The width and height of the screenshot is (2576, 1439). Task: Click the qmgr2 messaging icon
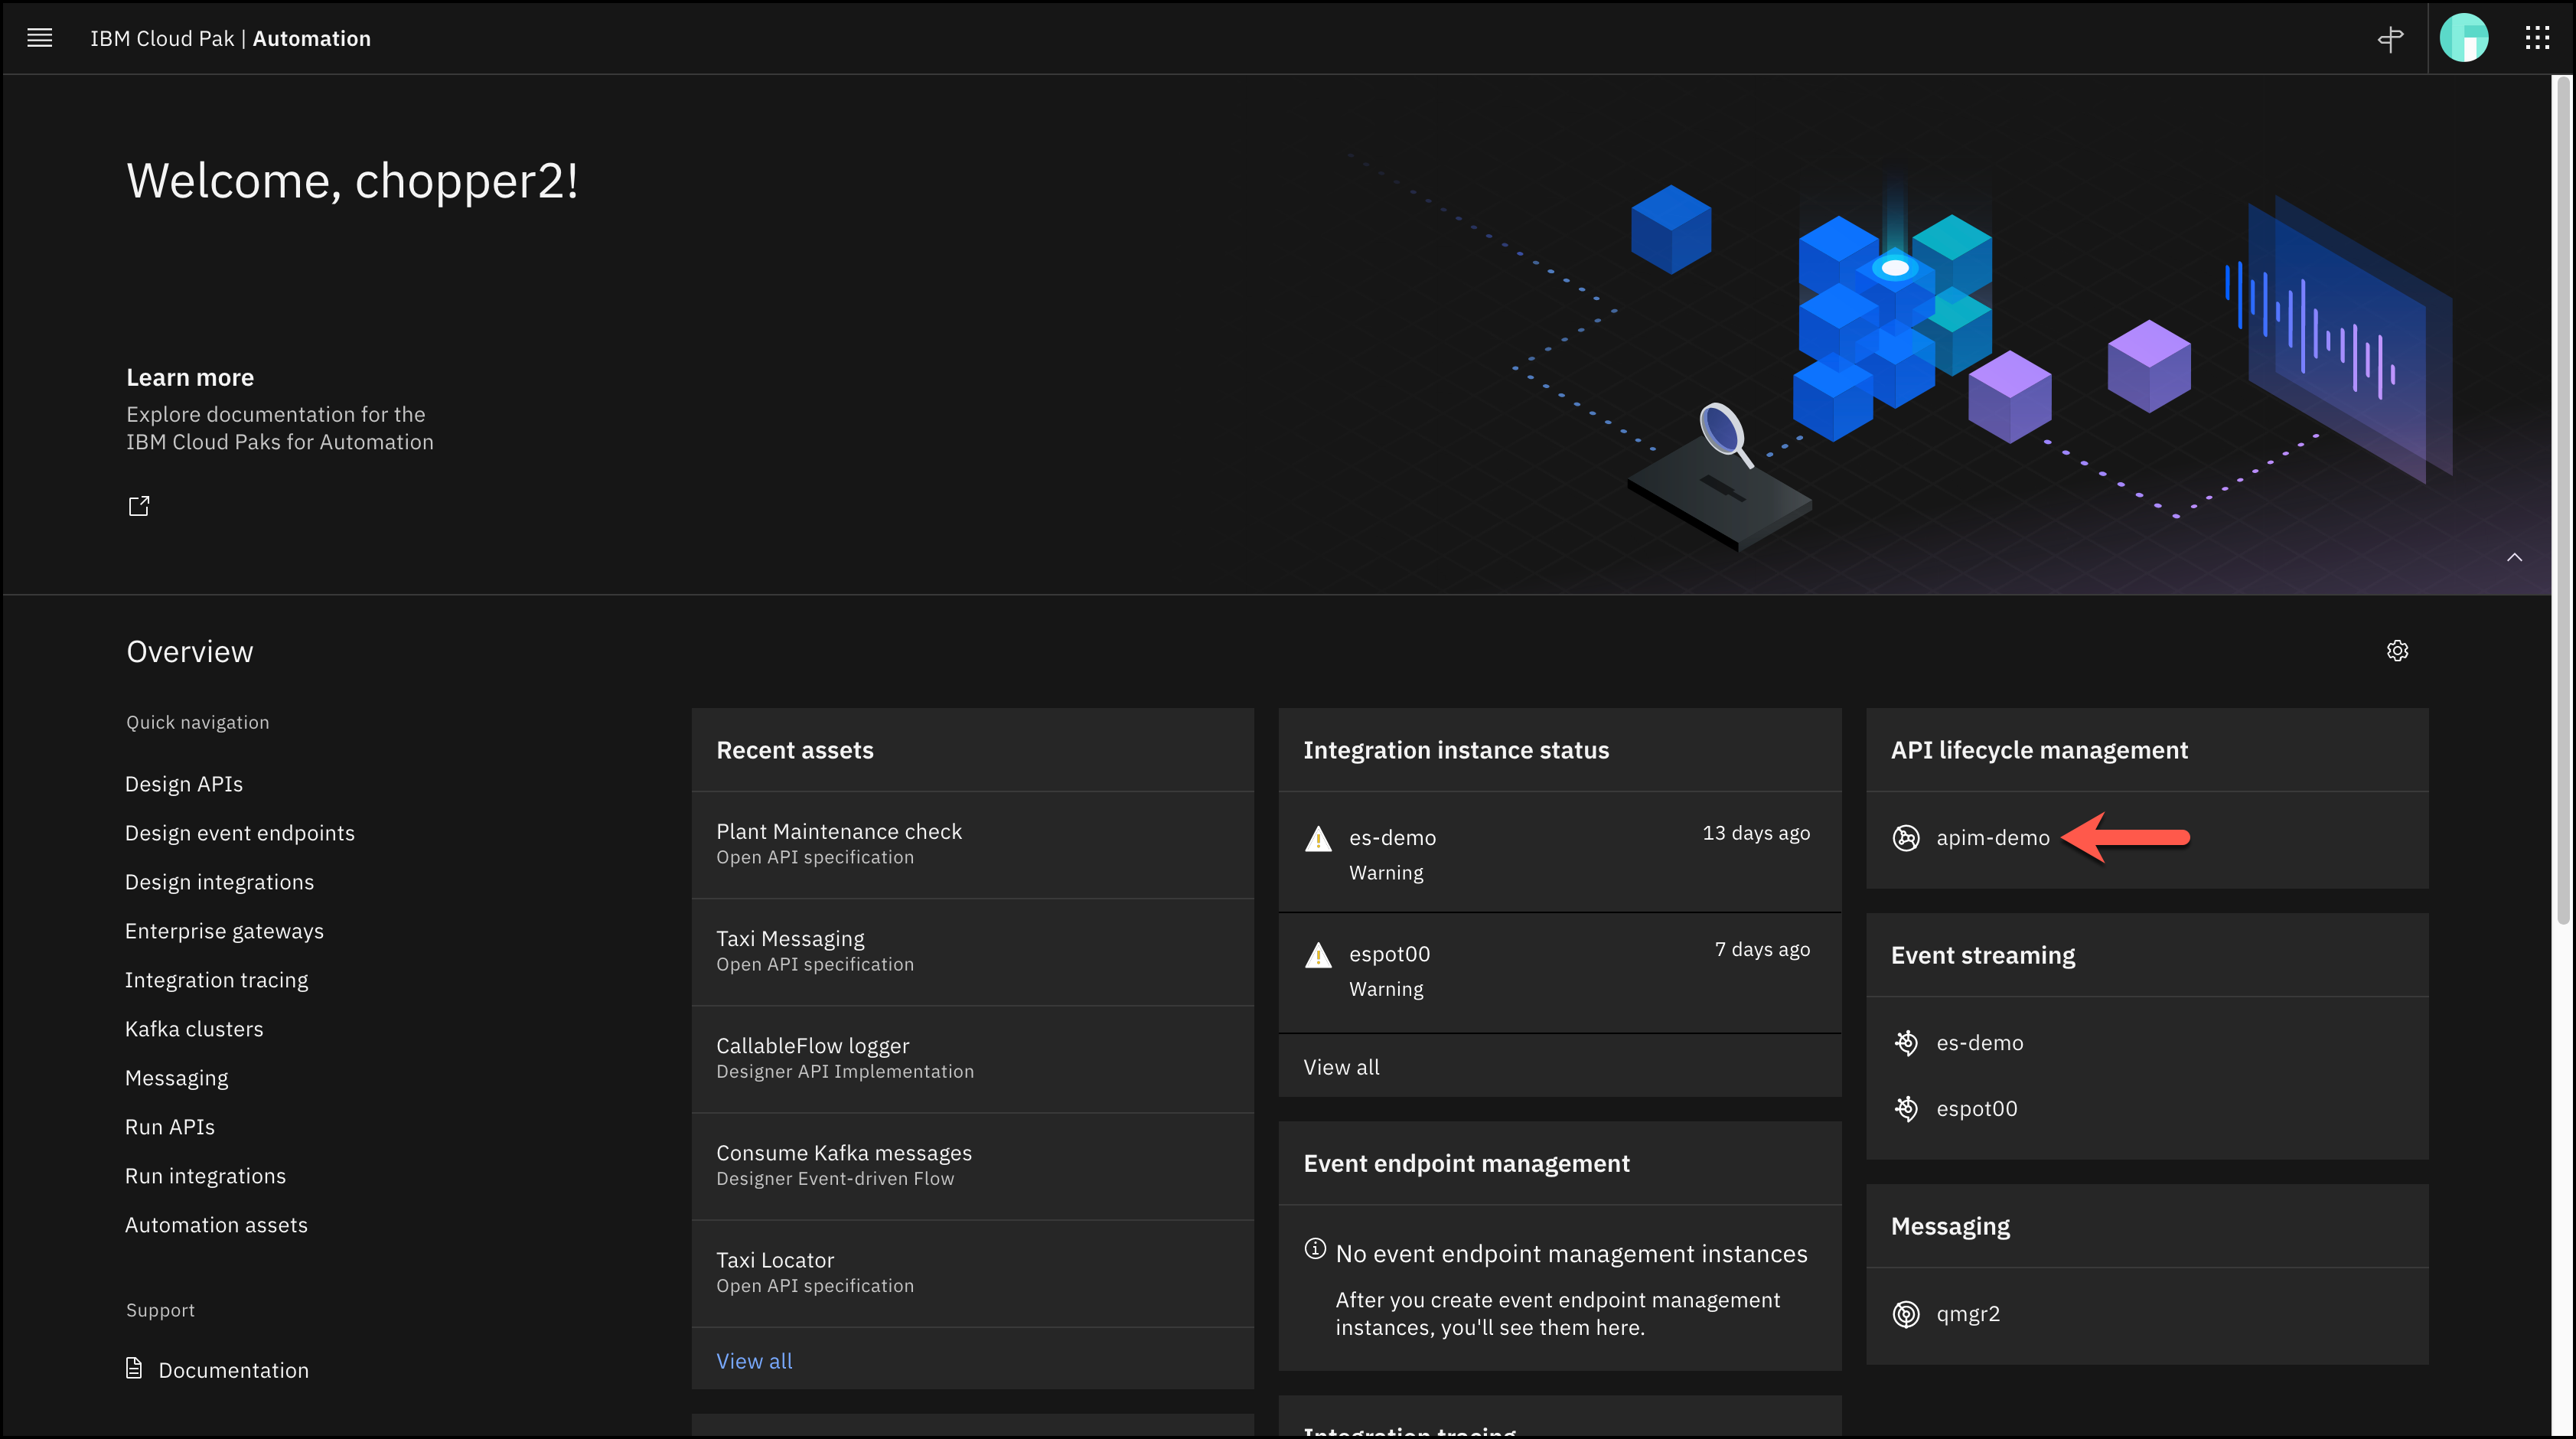1906,1314
